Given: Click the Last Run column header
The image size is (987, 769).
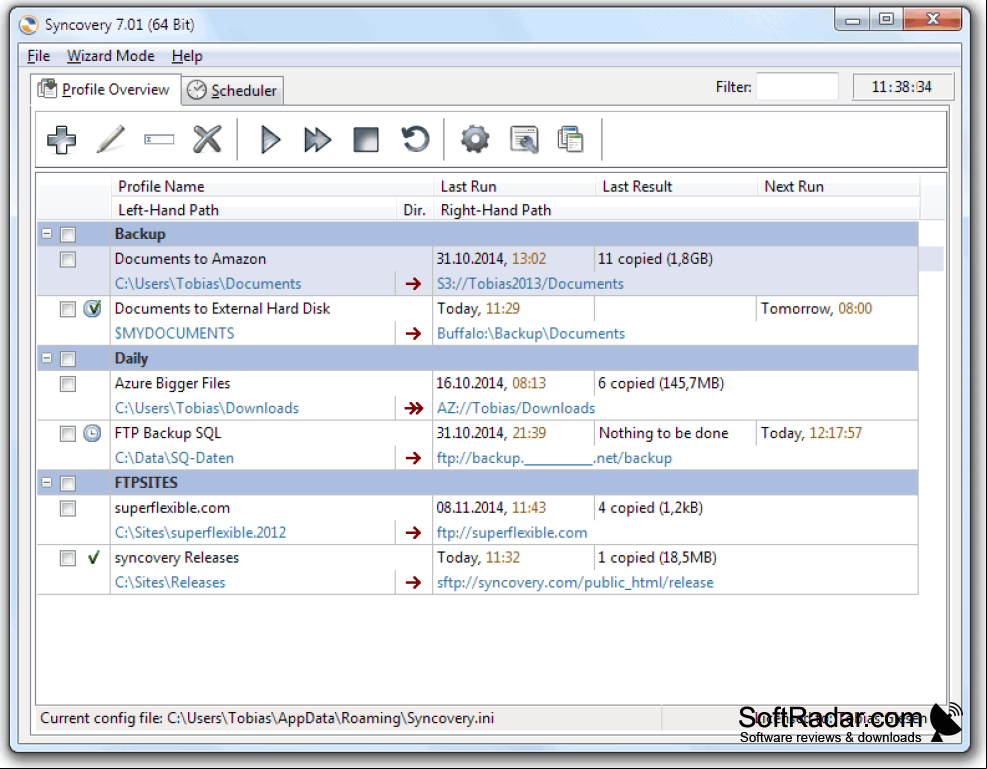Looking at the screenshot, I should pyautogui.click(x=514, y=186).
